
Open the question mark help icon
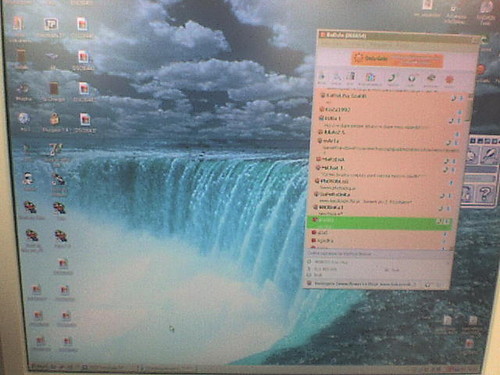[x=485, y=193]
